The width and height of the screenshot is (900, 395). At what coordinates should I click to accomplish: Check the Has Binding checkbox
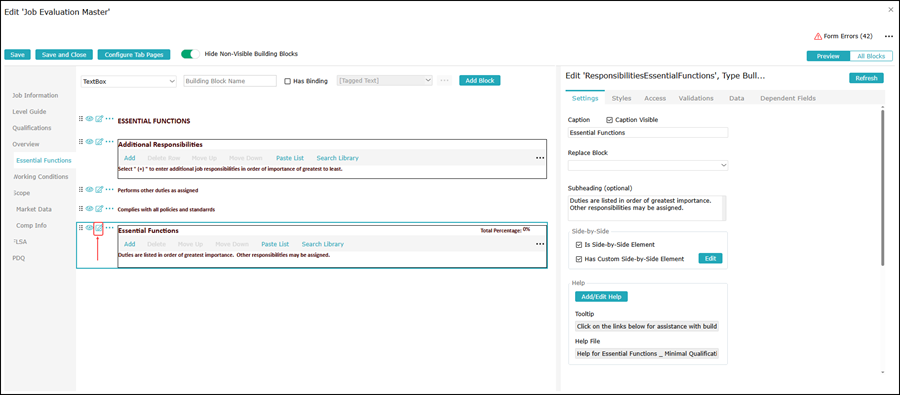click(x=288, y=82)
